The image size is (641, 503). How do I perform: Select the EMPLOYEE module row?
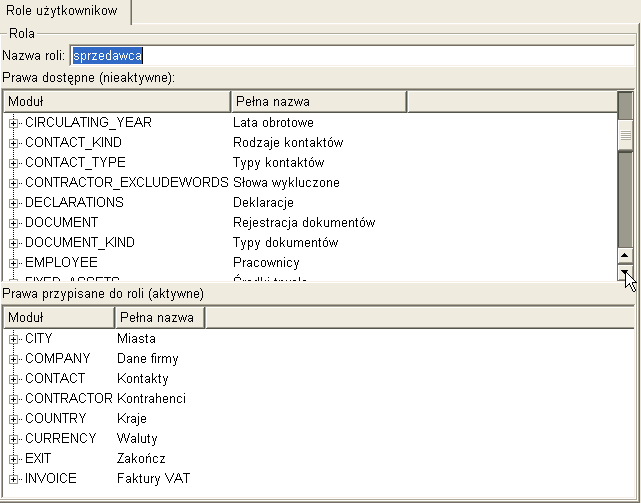tap(61, 263)
